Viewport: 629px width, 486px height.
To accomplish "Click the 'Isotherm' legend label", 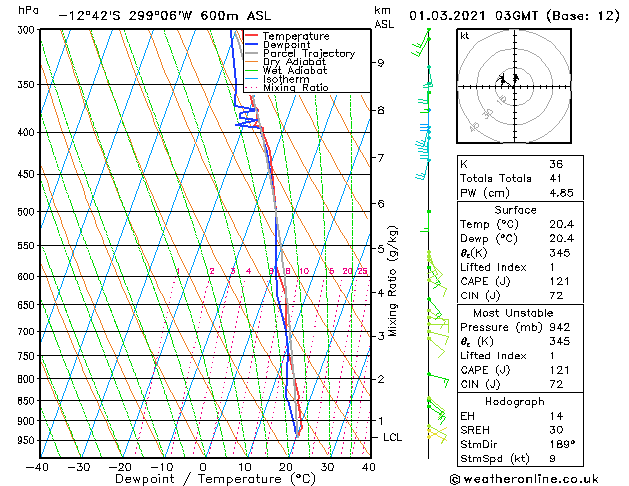I will (x=286, y=79).
